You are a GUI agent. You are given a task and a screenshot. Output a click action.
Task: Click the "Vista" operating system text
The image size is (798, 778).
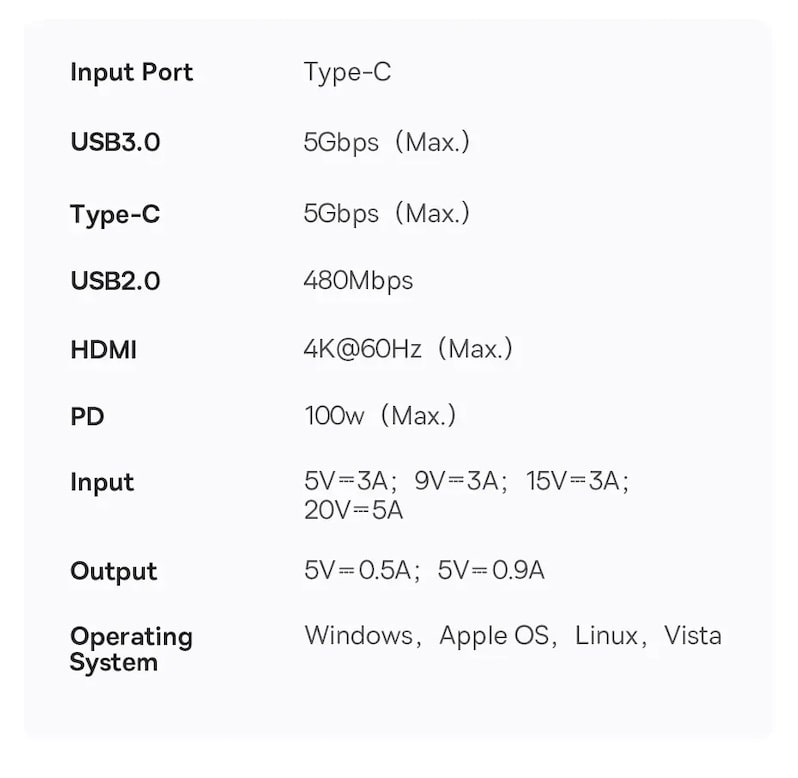click(692, 636)
